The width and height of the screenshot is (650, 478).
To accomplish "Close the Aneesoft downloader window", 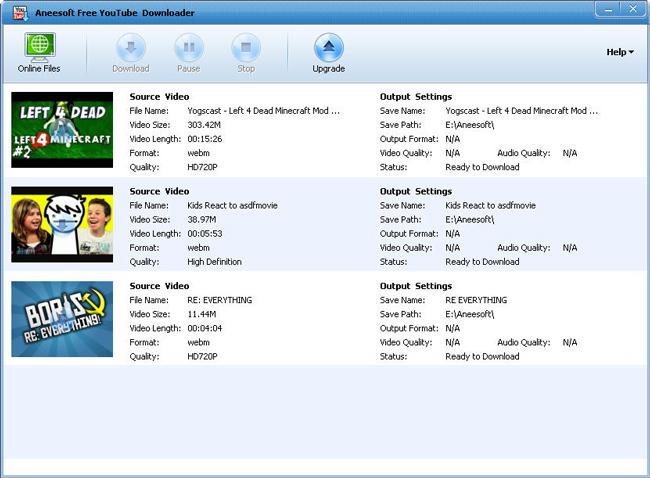I will 633,9.
